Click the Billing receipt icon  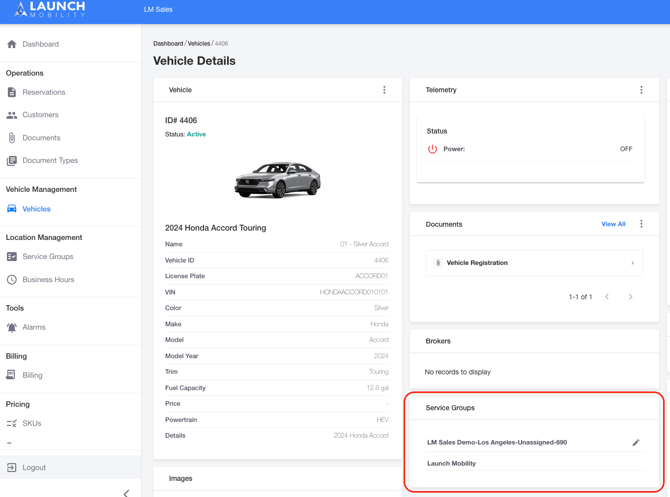point(11,375)
